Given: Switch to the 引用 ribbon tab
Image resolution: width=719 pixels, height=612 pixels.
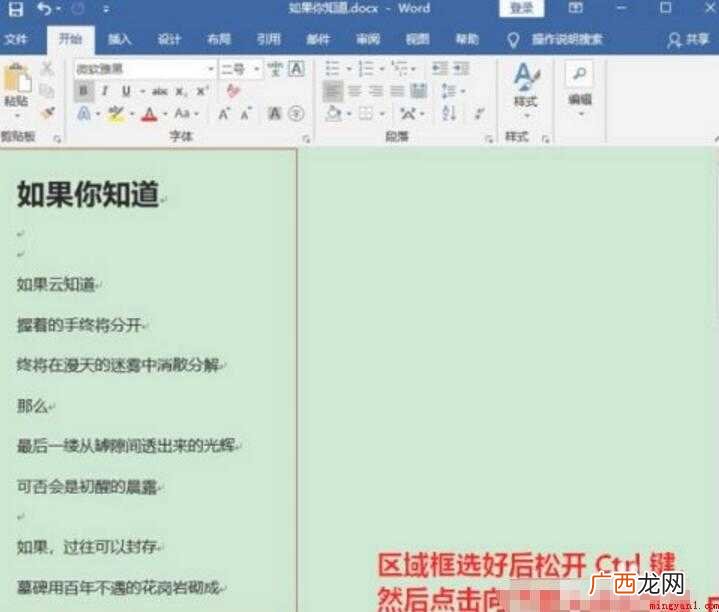Looking at the screenshot, I should [x=269, y=39].
